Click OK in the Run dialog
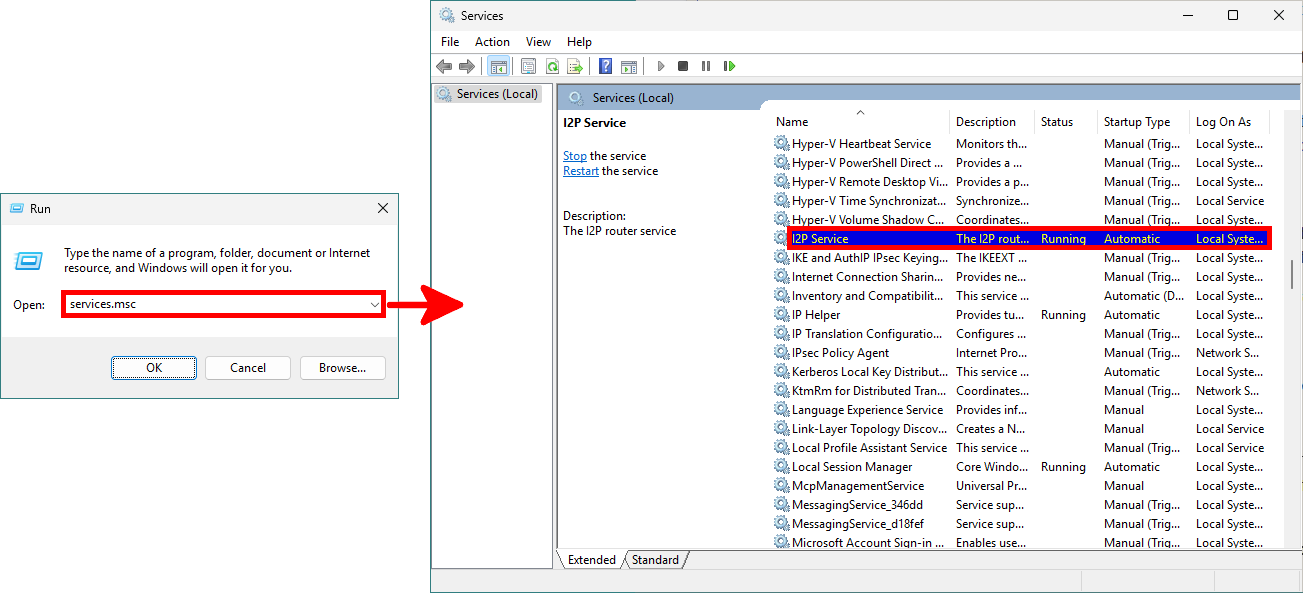Image resolution: width=1303 pixels, height=593 pixels. (154, 367)
